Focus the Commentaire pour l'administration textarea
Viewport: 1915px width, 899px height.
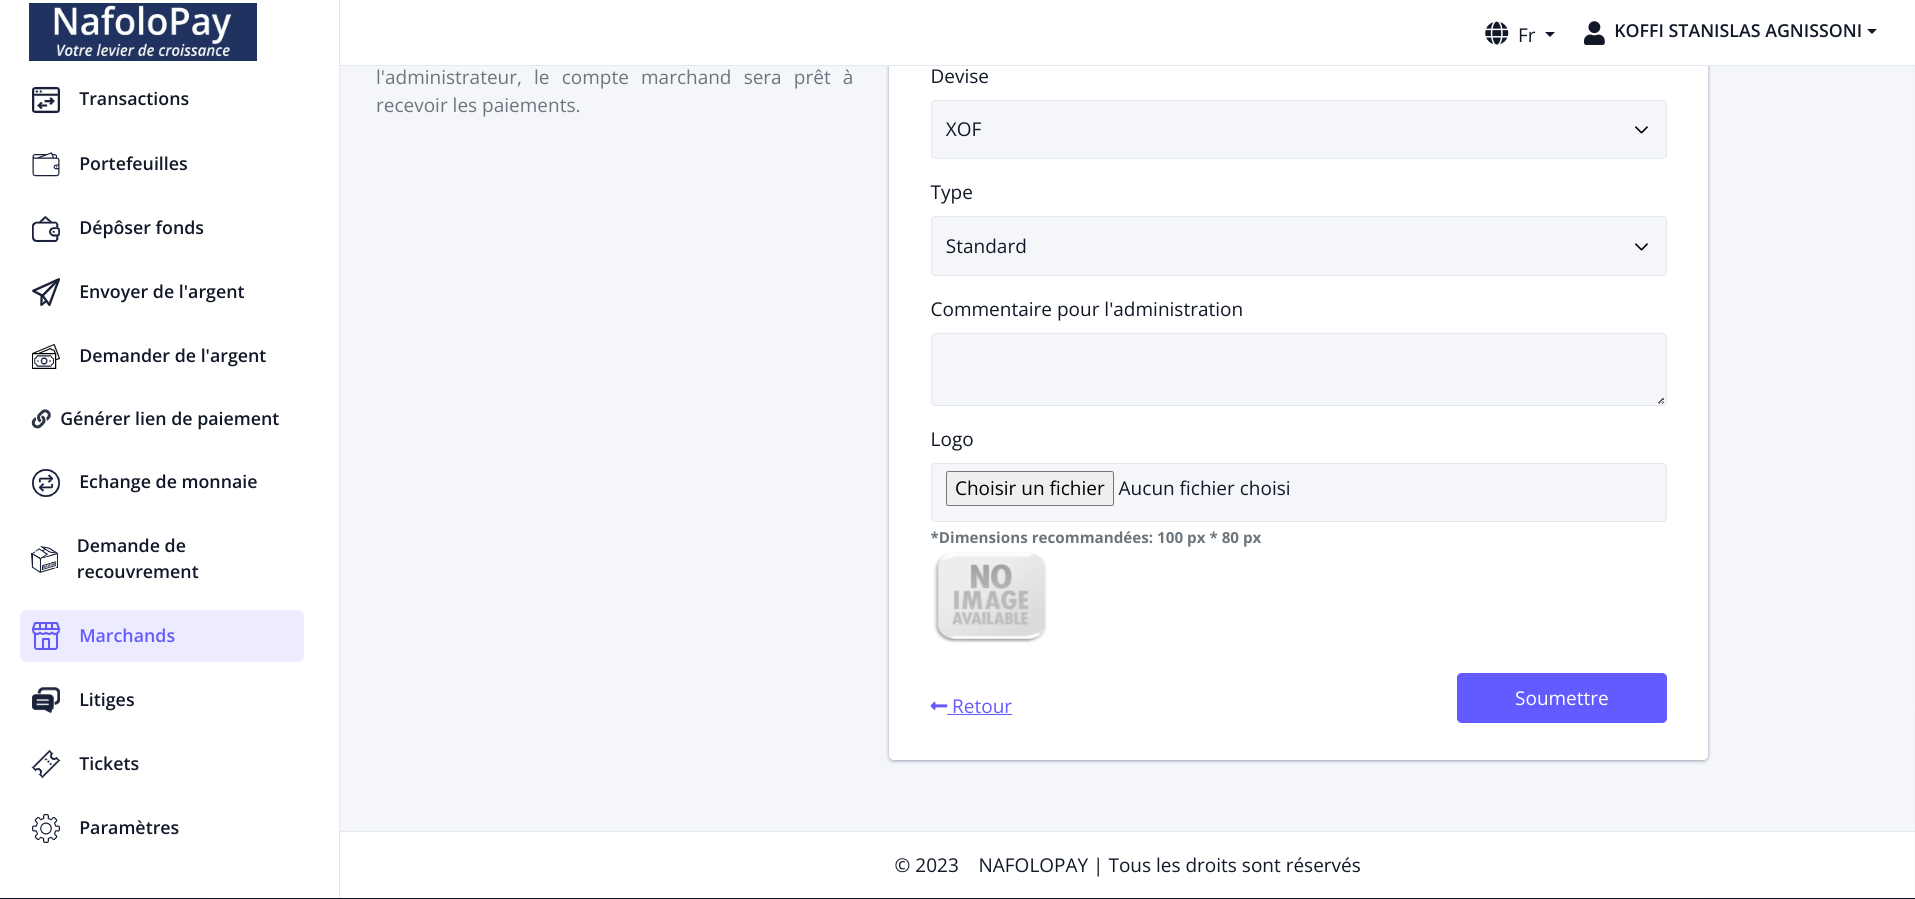point(1298,370)
